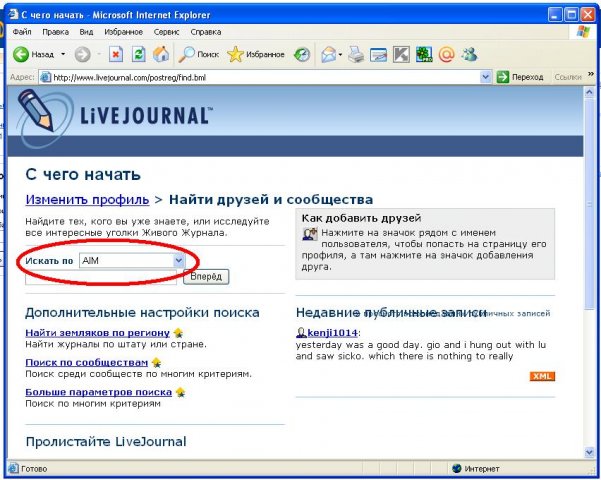Go to the Home page icon
This screenshot has width=601, height=480.
click(x=160, y=54)
